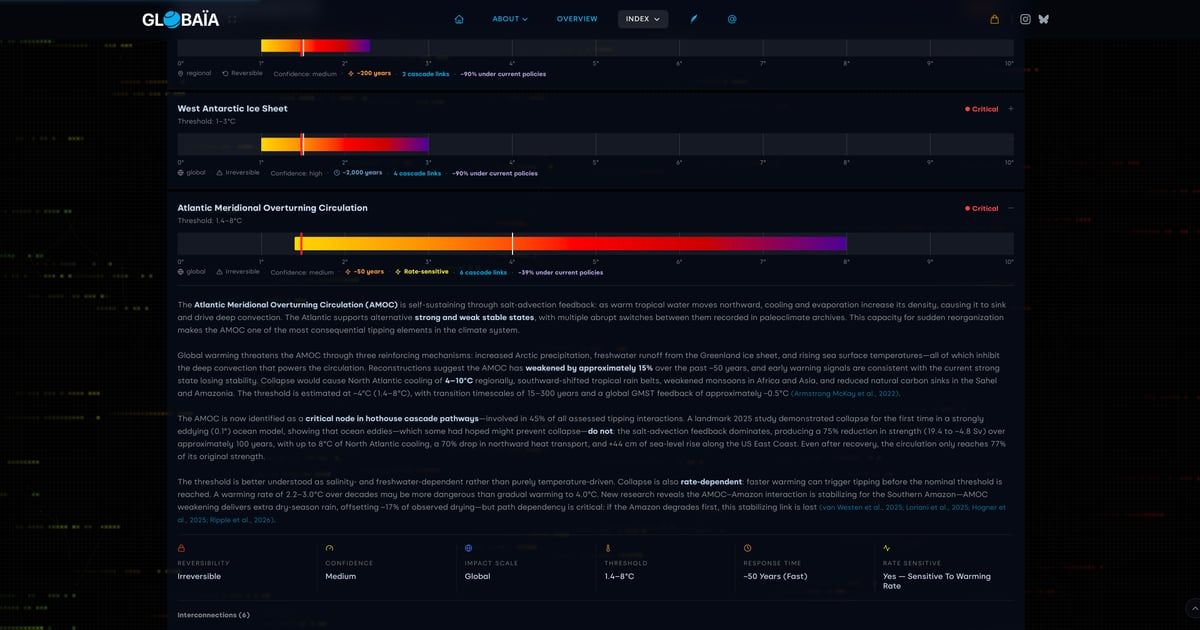The width and height of the screenshot is (1200, 630).
Task: Expand the West Antarctic Ice Sheet entry
Action: pyautogui.click(x=1011, y=109)
